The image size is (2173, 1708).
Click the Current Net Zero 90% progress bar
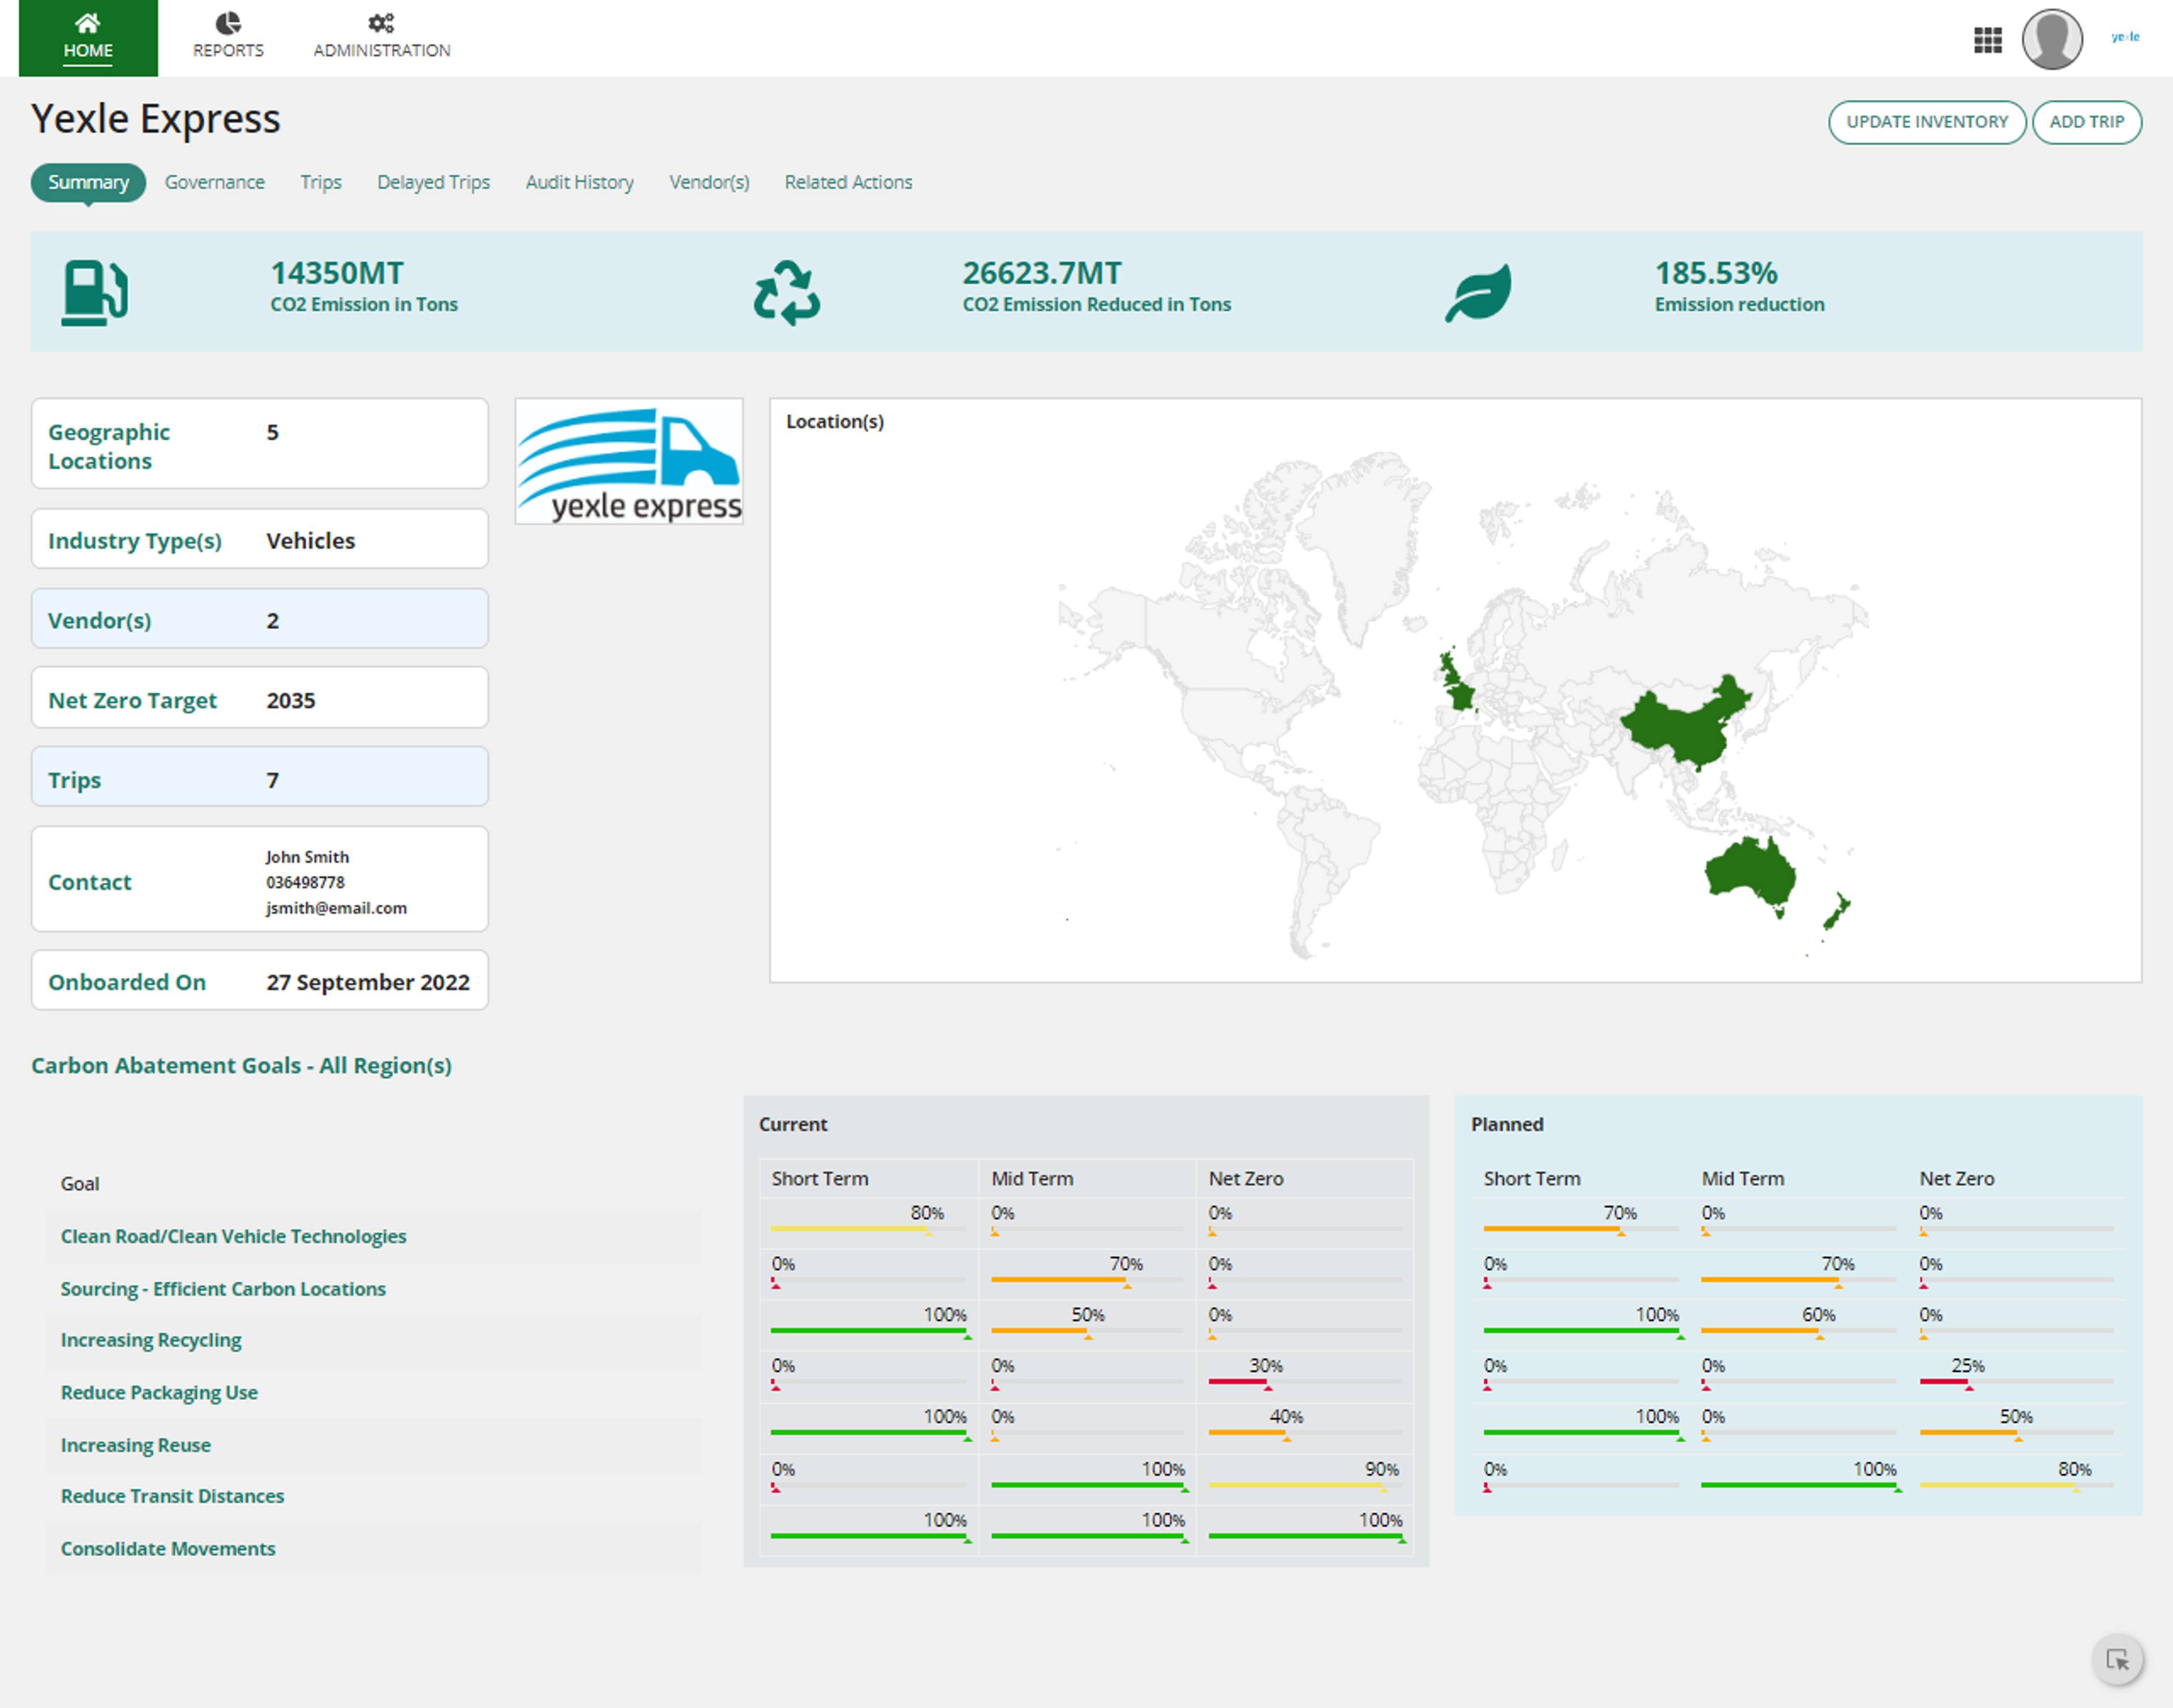pos(1305,1486)
